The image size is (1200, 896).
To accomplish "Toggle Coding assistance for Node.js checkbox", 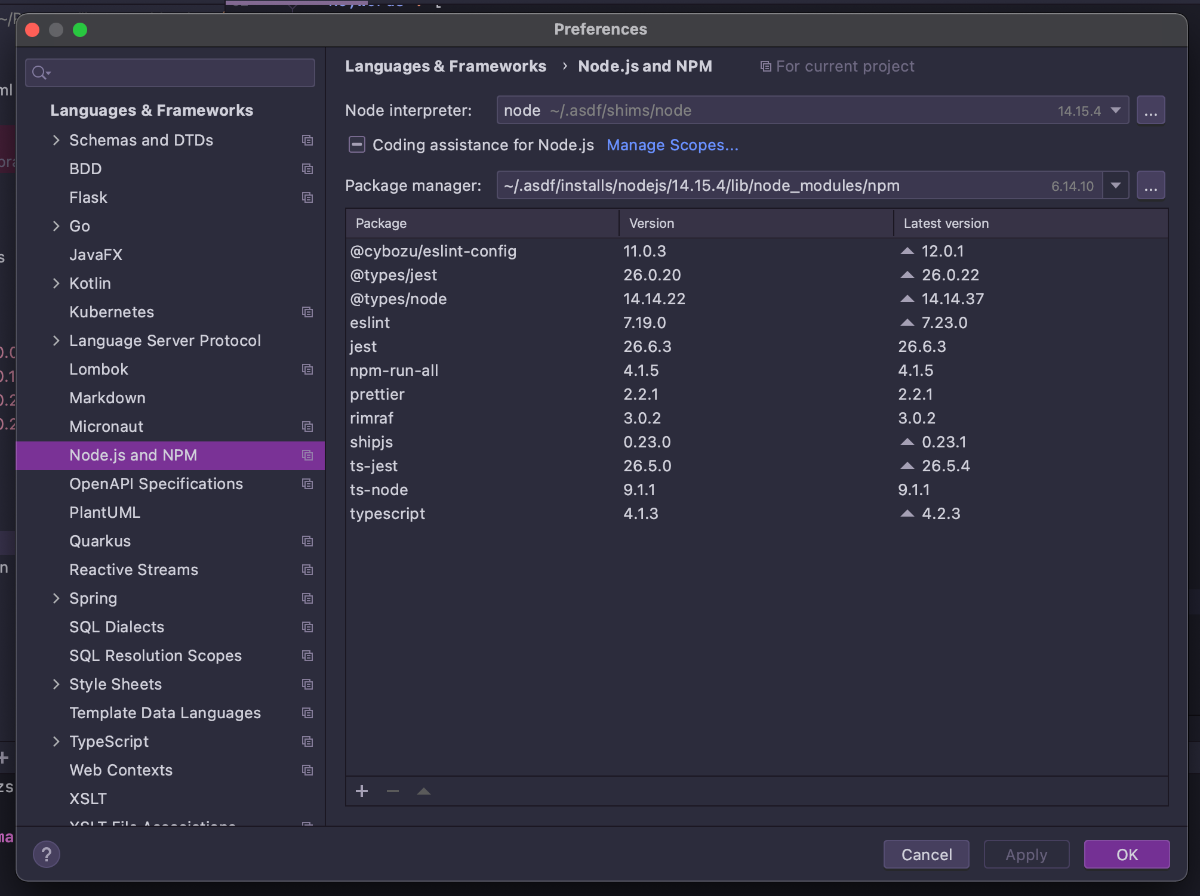I will [356, 145].
